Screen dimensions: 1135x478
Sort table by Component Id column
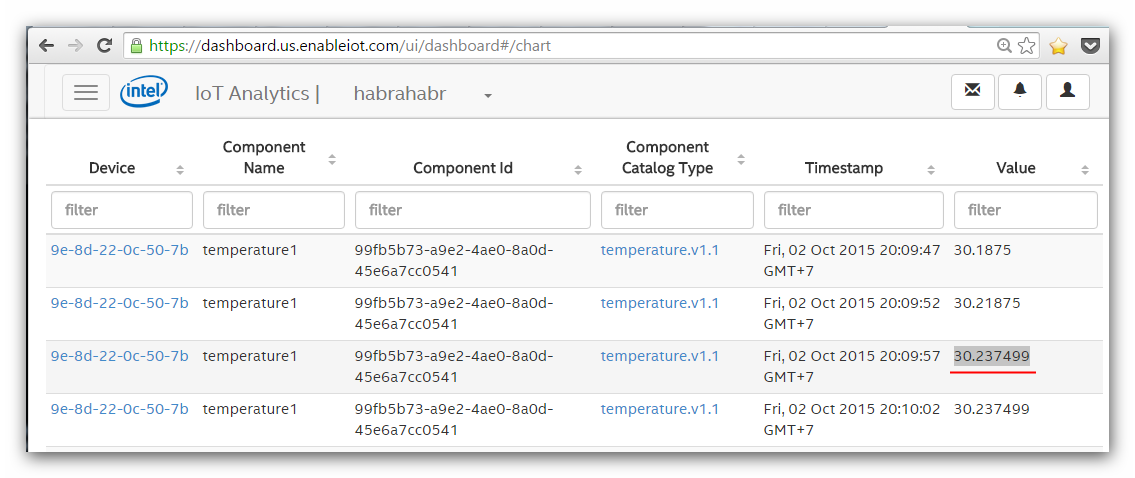[578, 169]
